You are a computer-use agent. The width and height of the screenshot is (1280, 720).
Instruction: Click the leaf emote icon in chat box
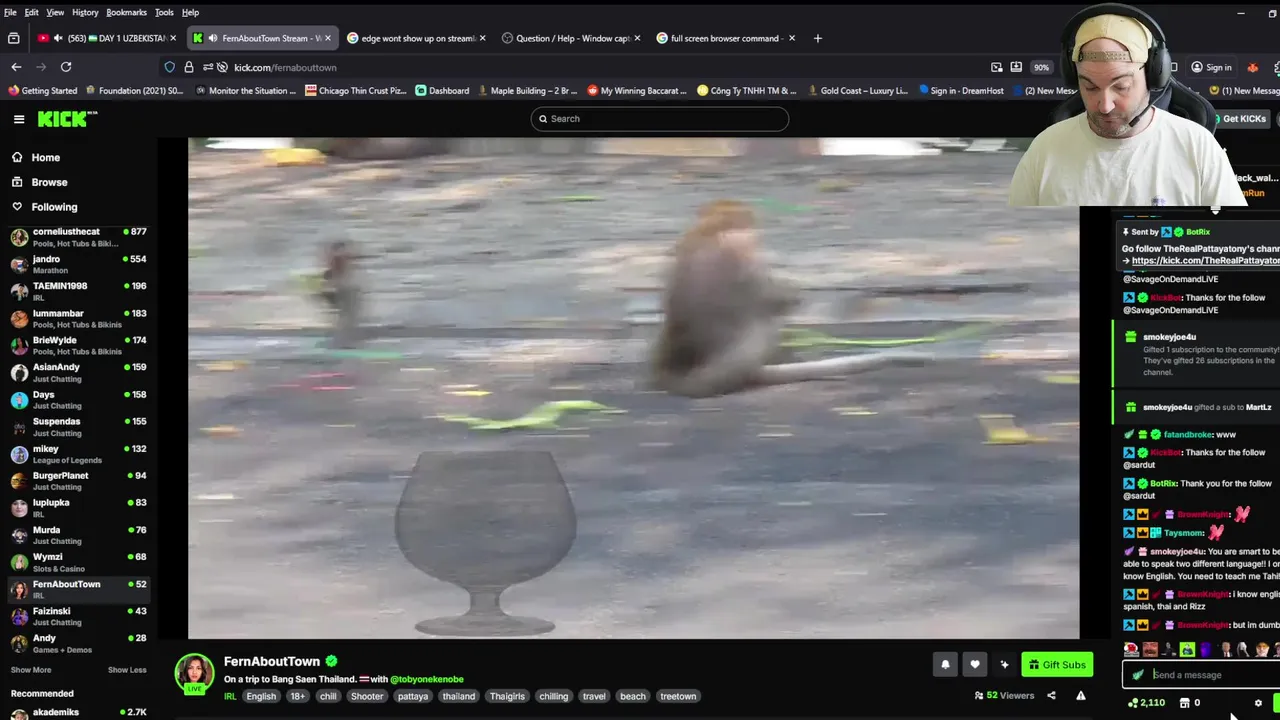[x=1138, y=675]
